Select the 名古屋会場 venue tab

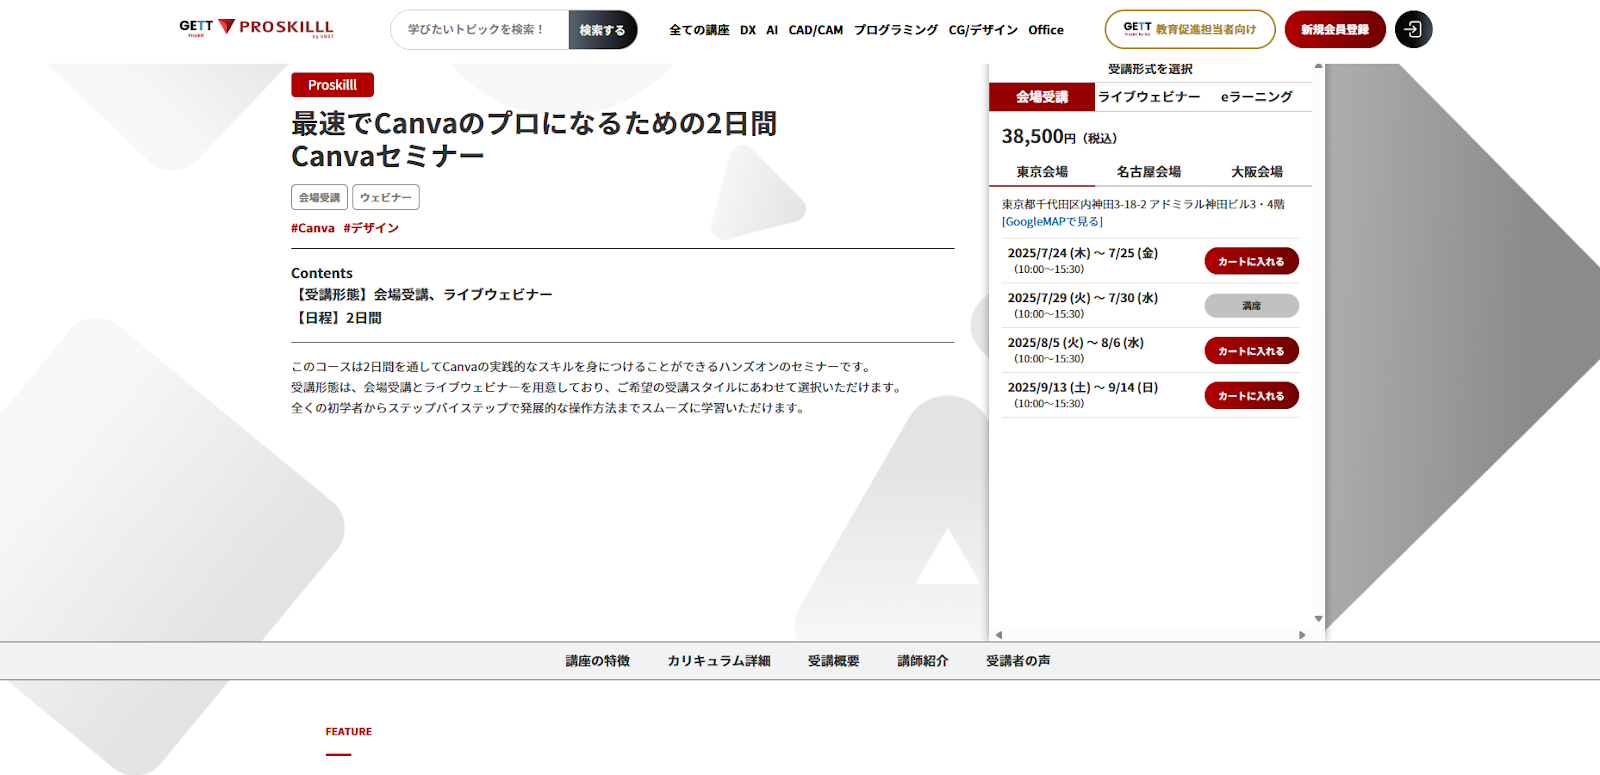point(1149,172)
